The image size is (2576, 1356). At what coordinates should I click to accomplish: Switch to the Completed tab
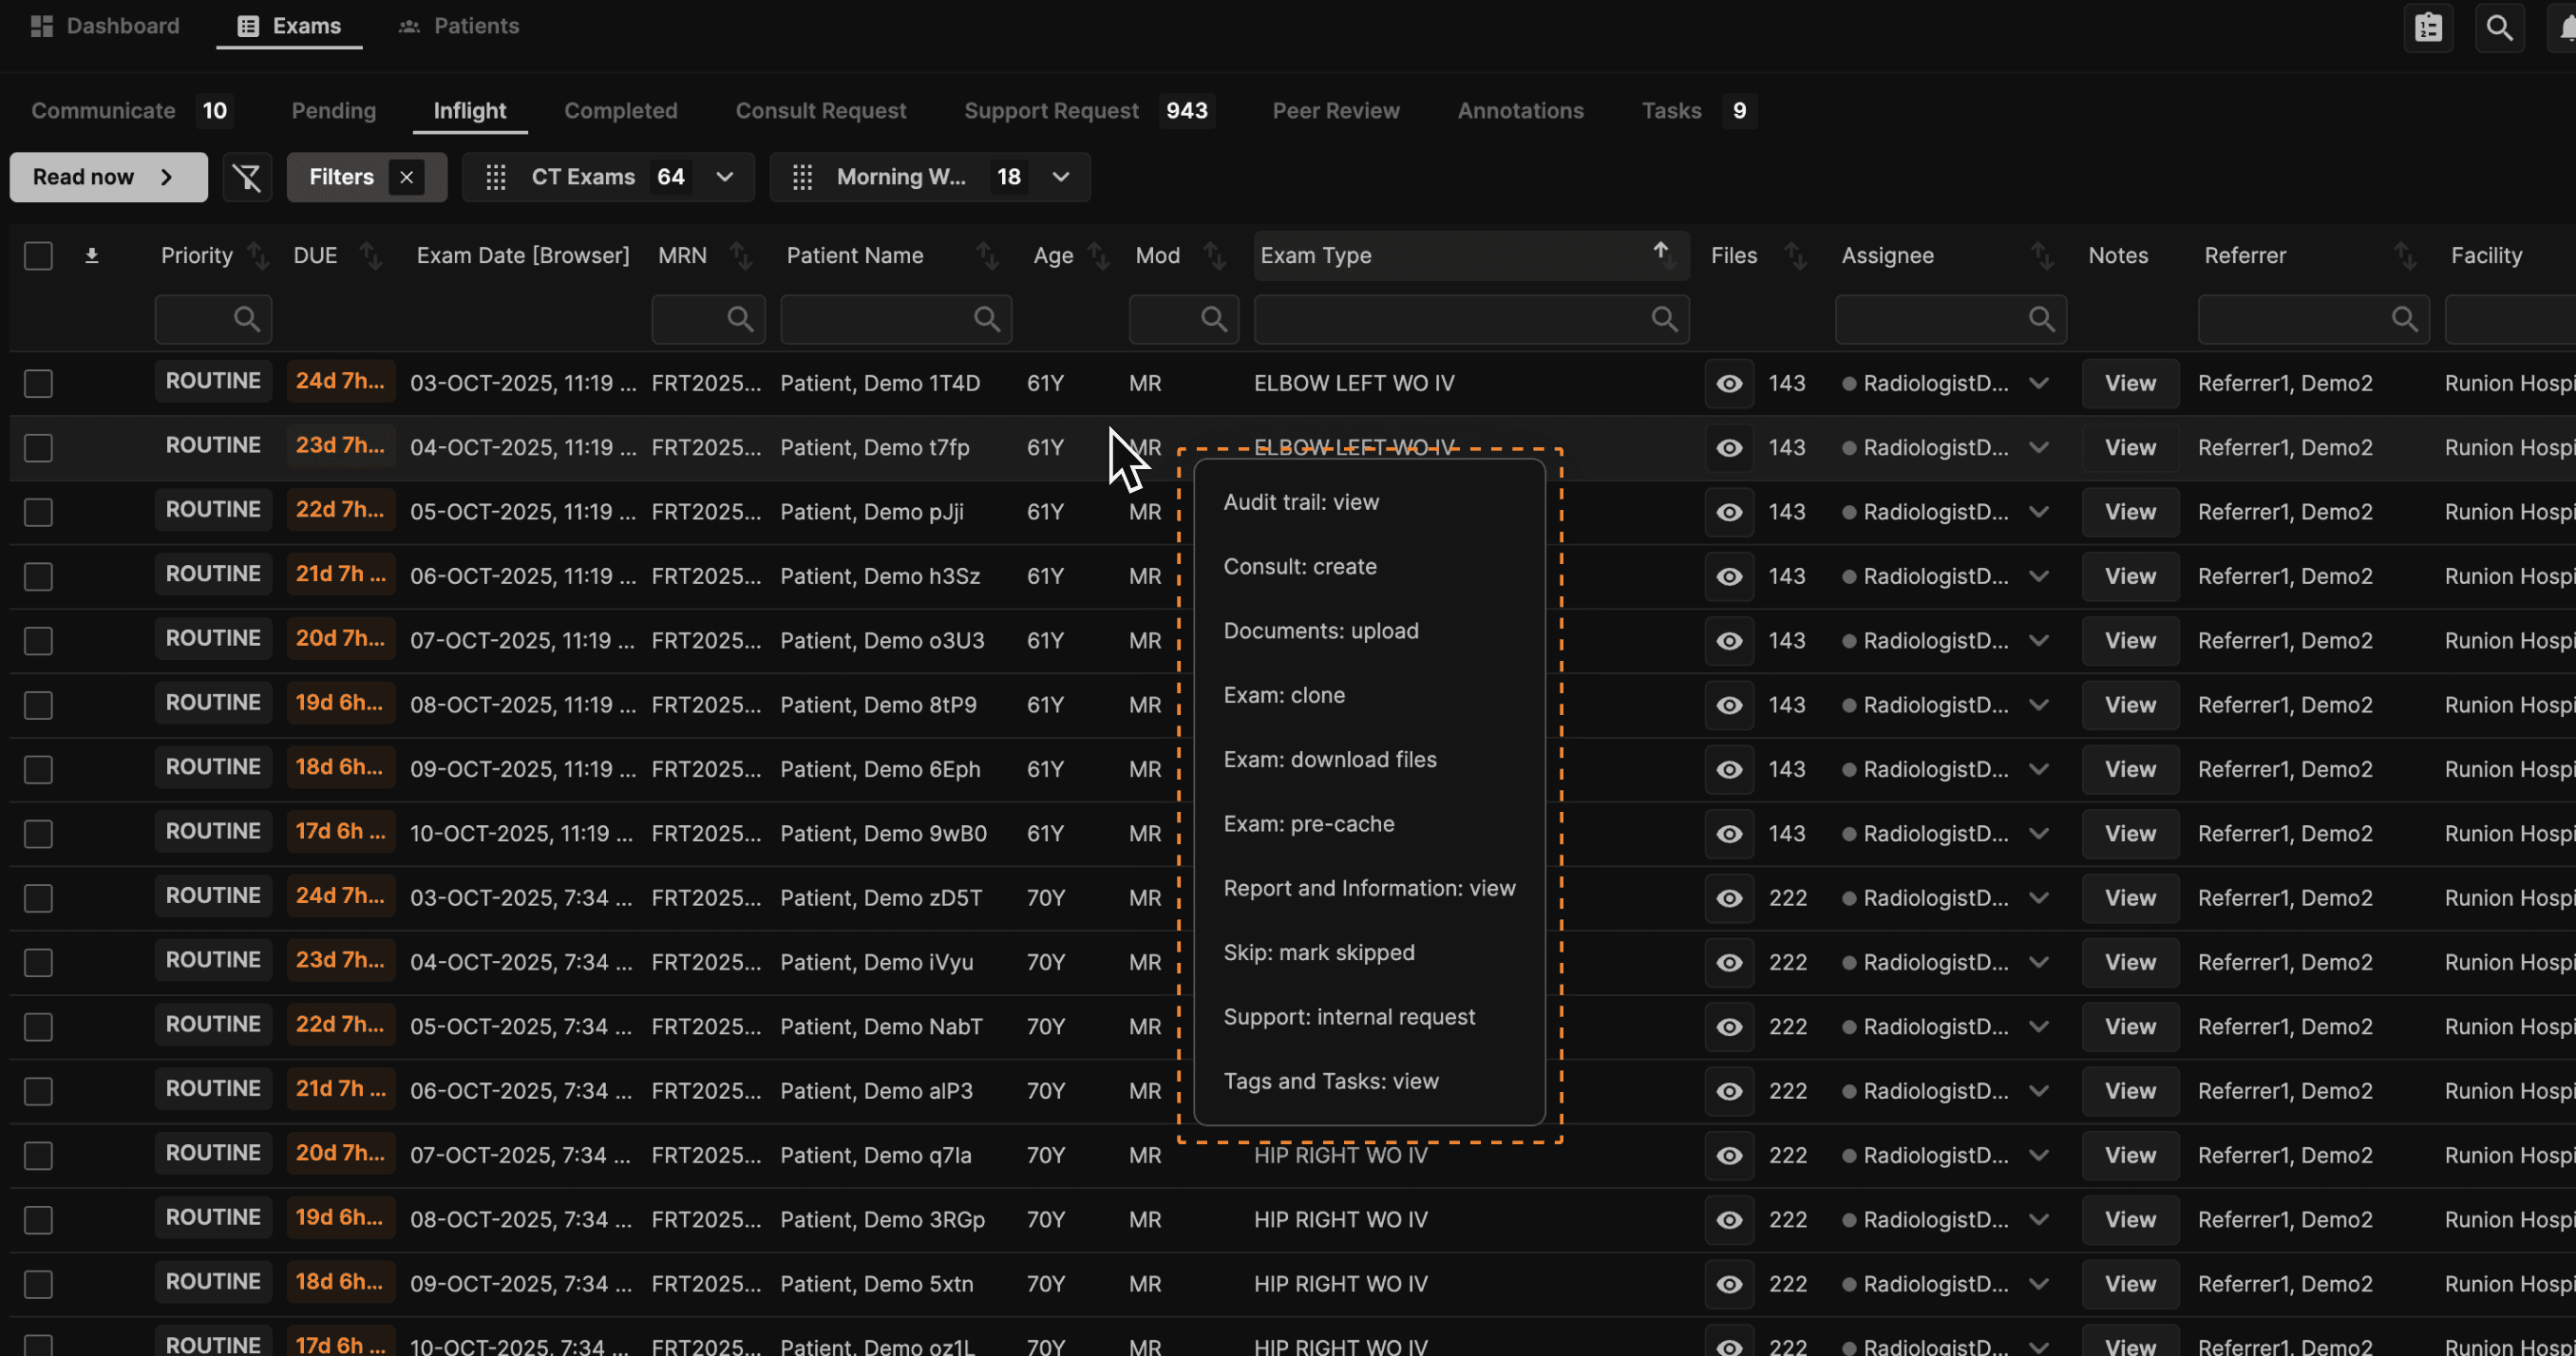620,111
